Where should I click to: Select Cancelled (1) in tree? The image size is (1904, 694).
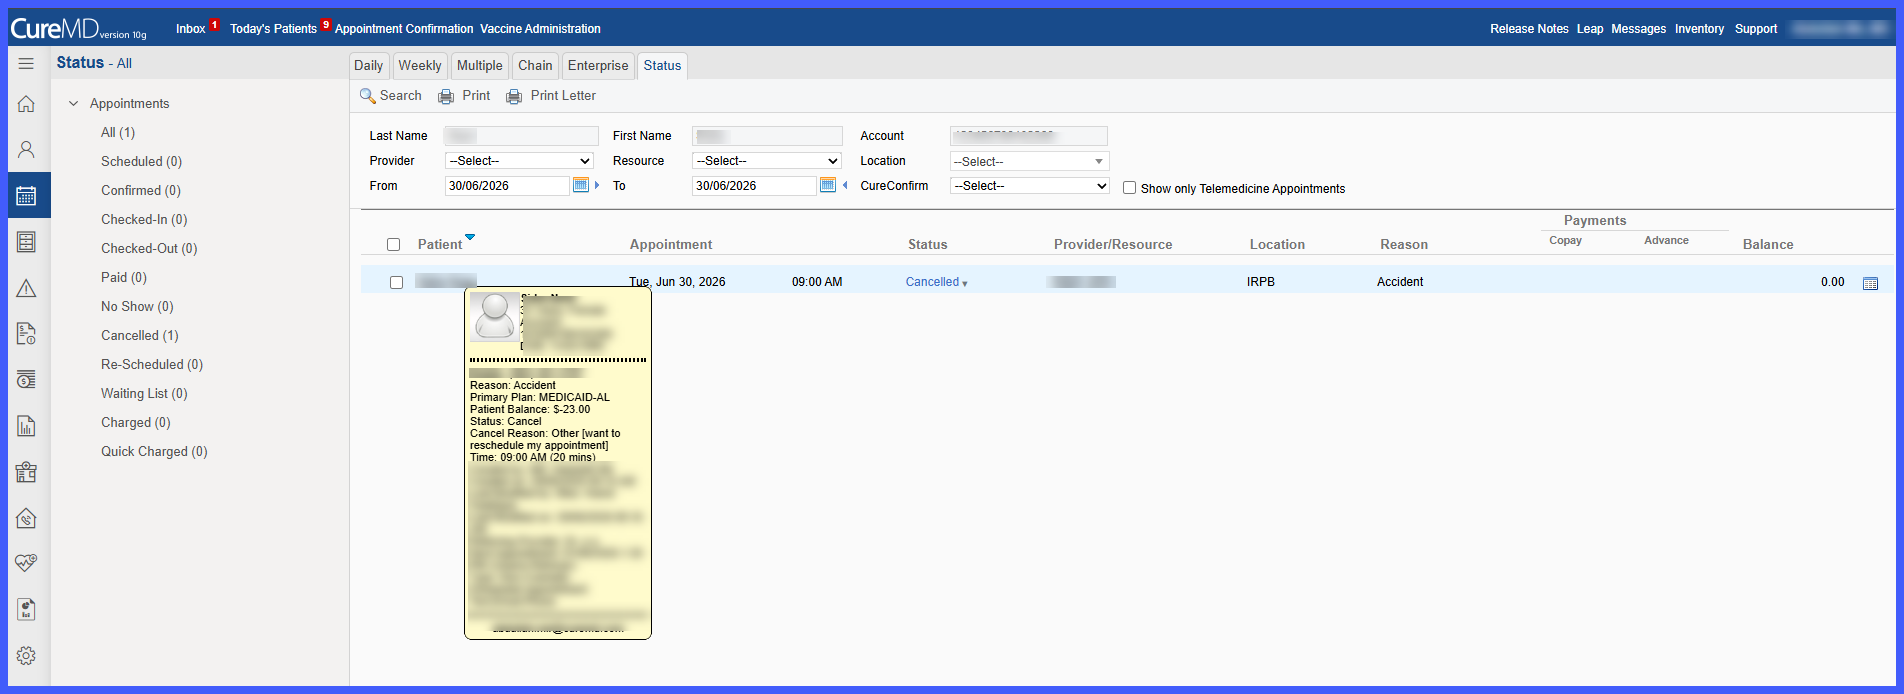pos(140,336)
